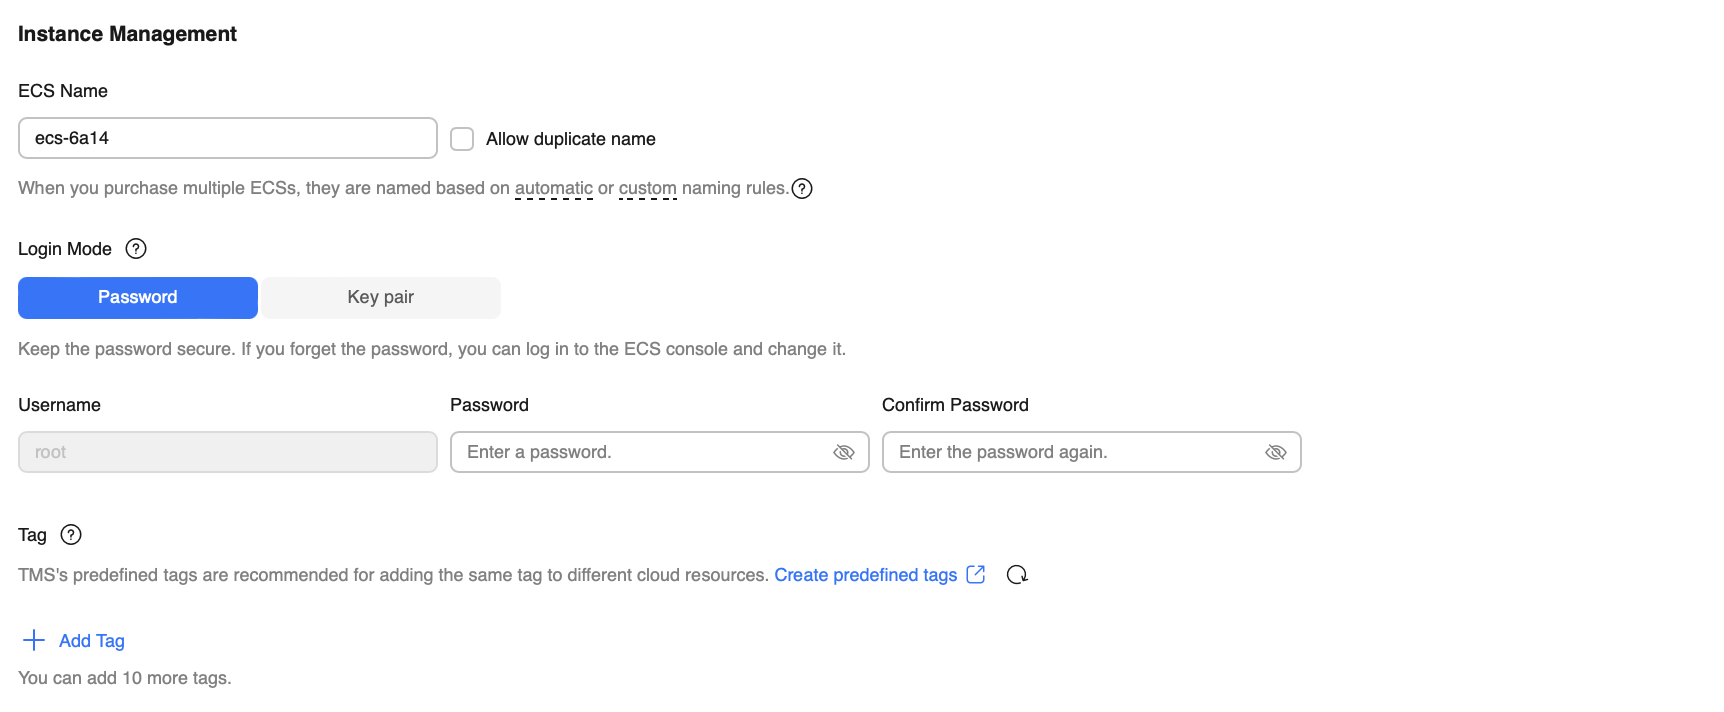Click the refresh predefined tags icon
The height and width of the screenshot is (712, 1724).
coord(1017,575)
